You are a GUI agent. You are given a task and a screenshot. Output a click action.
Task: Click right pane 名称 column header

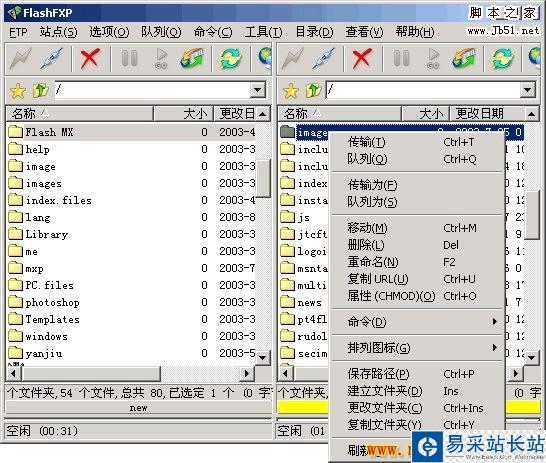[x=340, y=113]
